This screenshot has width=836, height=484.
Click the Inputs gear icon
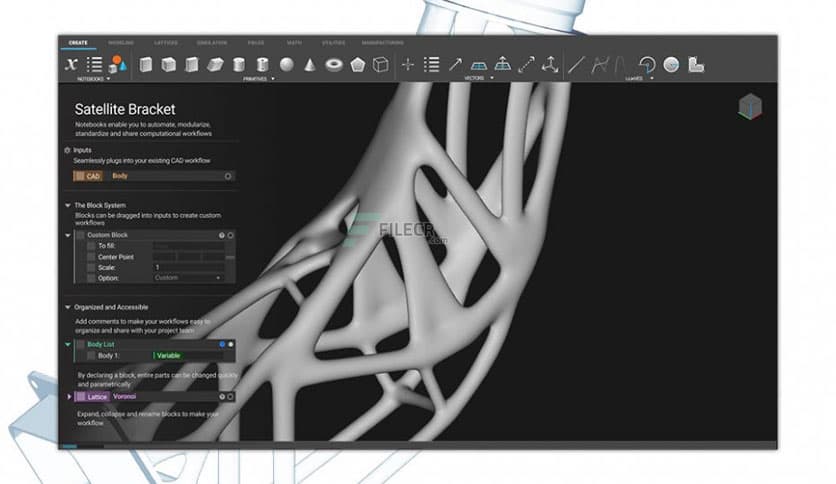(x=67, y=150)
